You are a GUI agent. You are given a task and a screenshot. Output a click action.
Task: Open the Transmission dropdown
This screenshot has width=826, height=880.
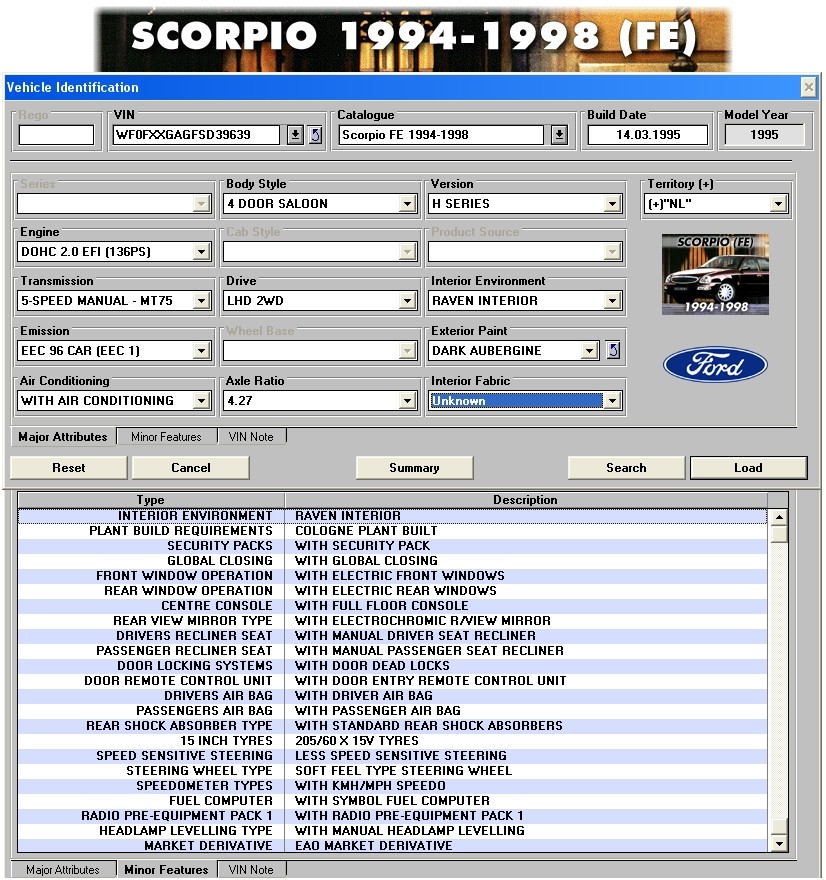tap(201, 301)
